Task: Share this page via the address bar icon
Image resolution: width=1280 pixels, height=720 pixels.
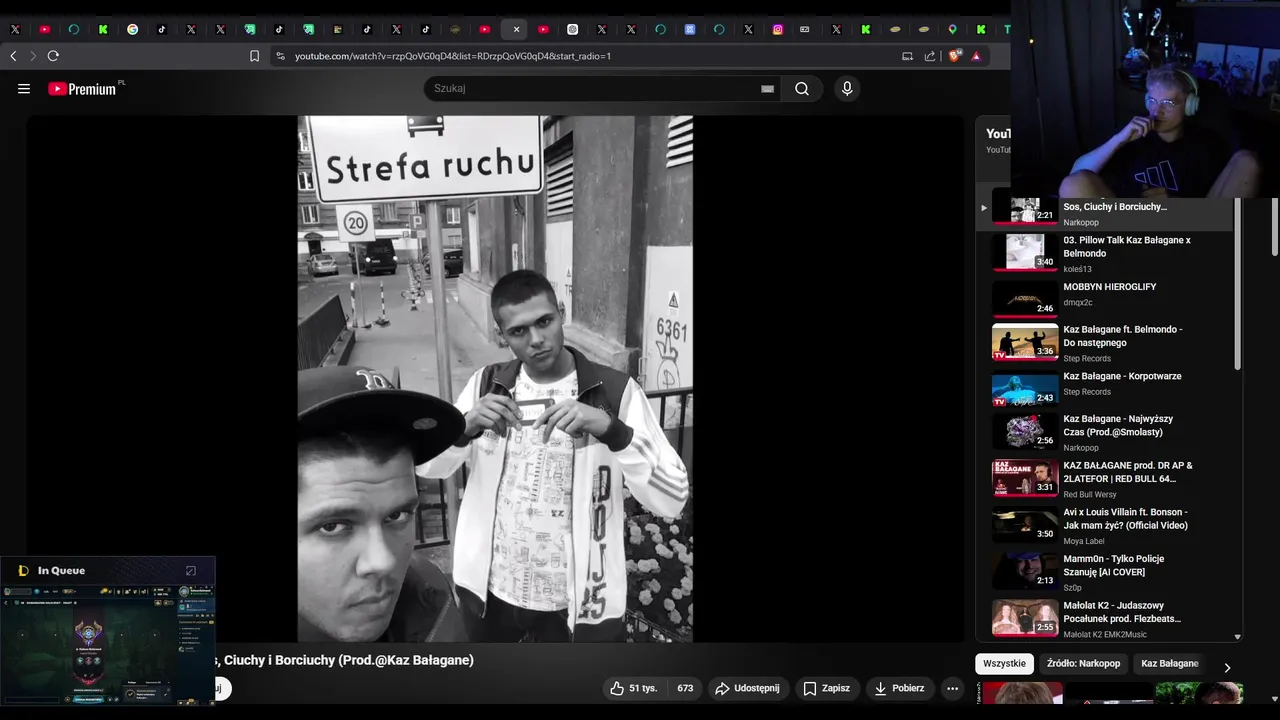Action: [930, 56]
